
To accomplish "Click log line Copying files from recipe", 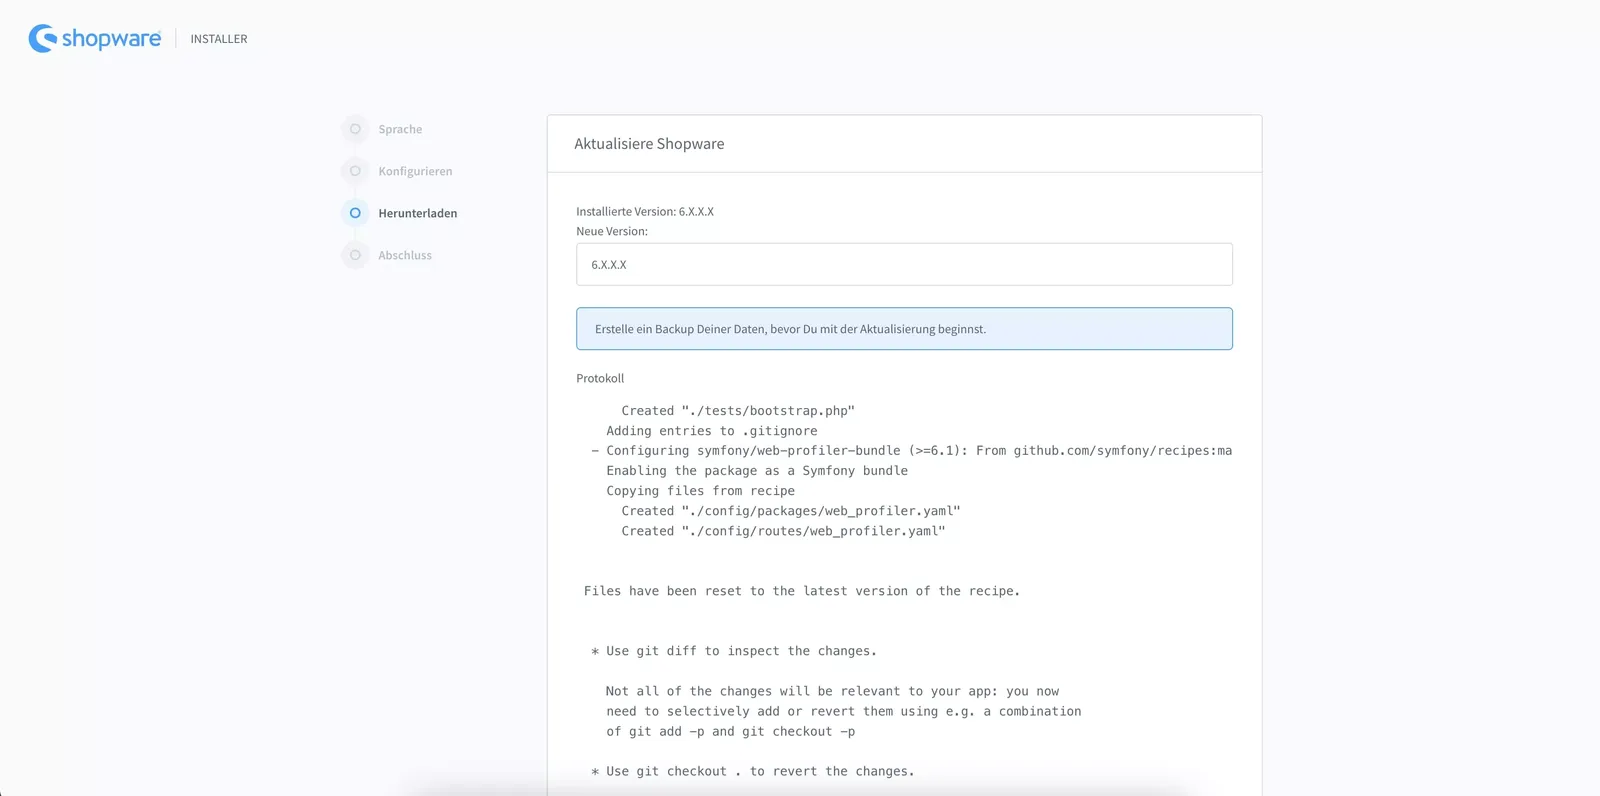I will 700,491.
